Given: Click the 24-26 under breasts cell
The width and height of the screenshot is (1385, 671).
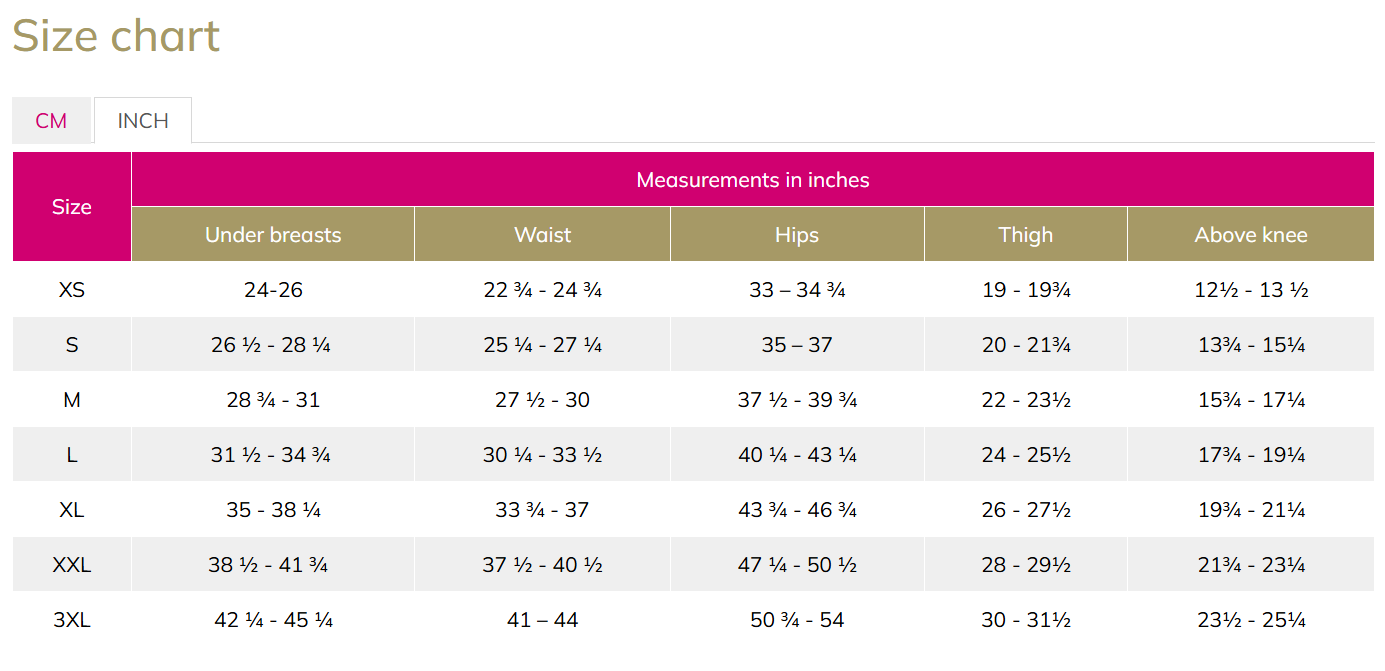Looking at the screenshot, I should click(x=273, y=290).
